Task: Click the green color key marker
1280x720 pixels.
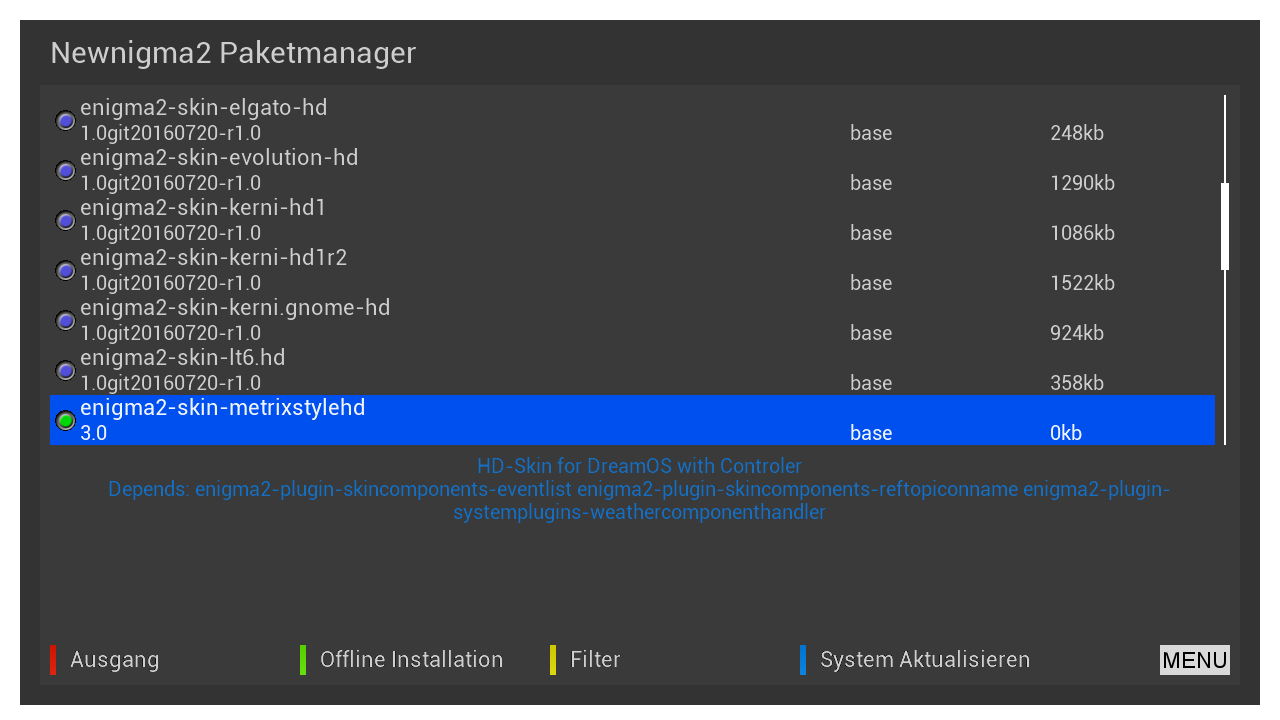Action: (x=303, y=660)
